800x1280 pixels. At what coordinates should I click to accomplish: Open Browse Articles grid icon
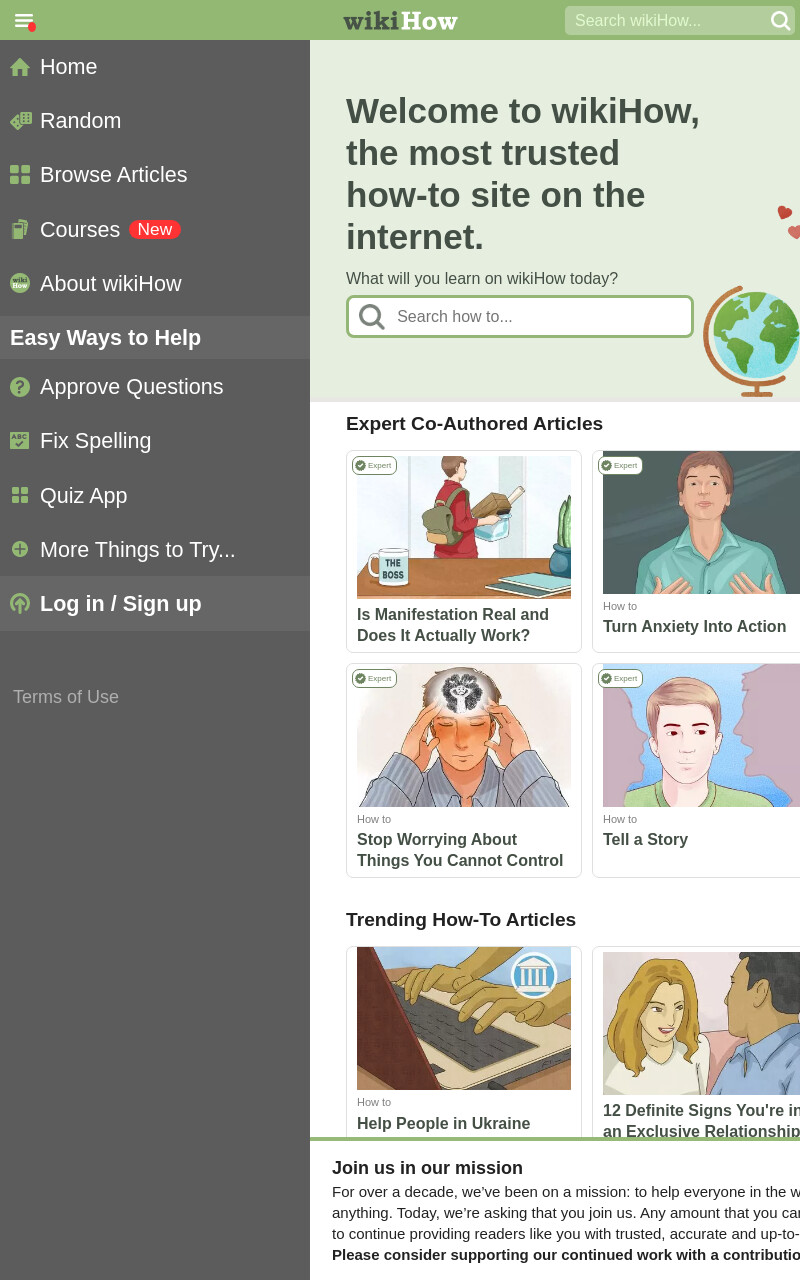point(20,175)
